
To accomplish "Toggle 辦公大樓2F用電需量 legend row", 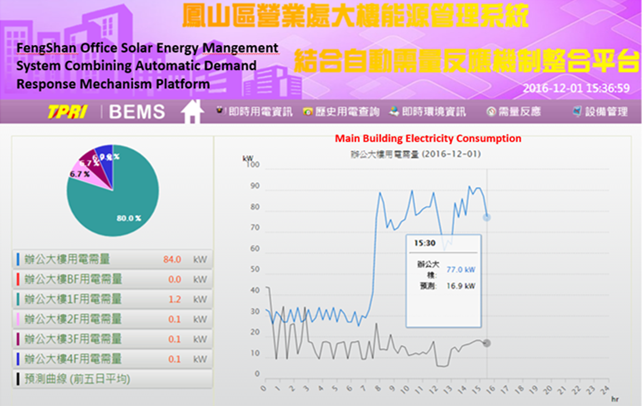I will 113,319.
